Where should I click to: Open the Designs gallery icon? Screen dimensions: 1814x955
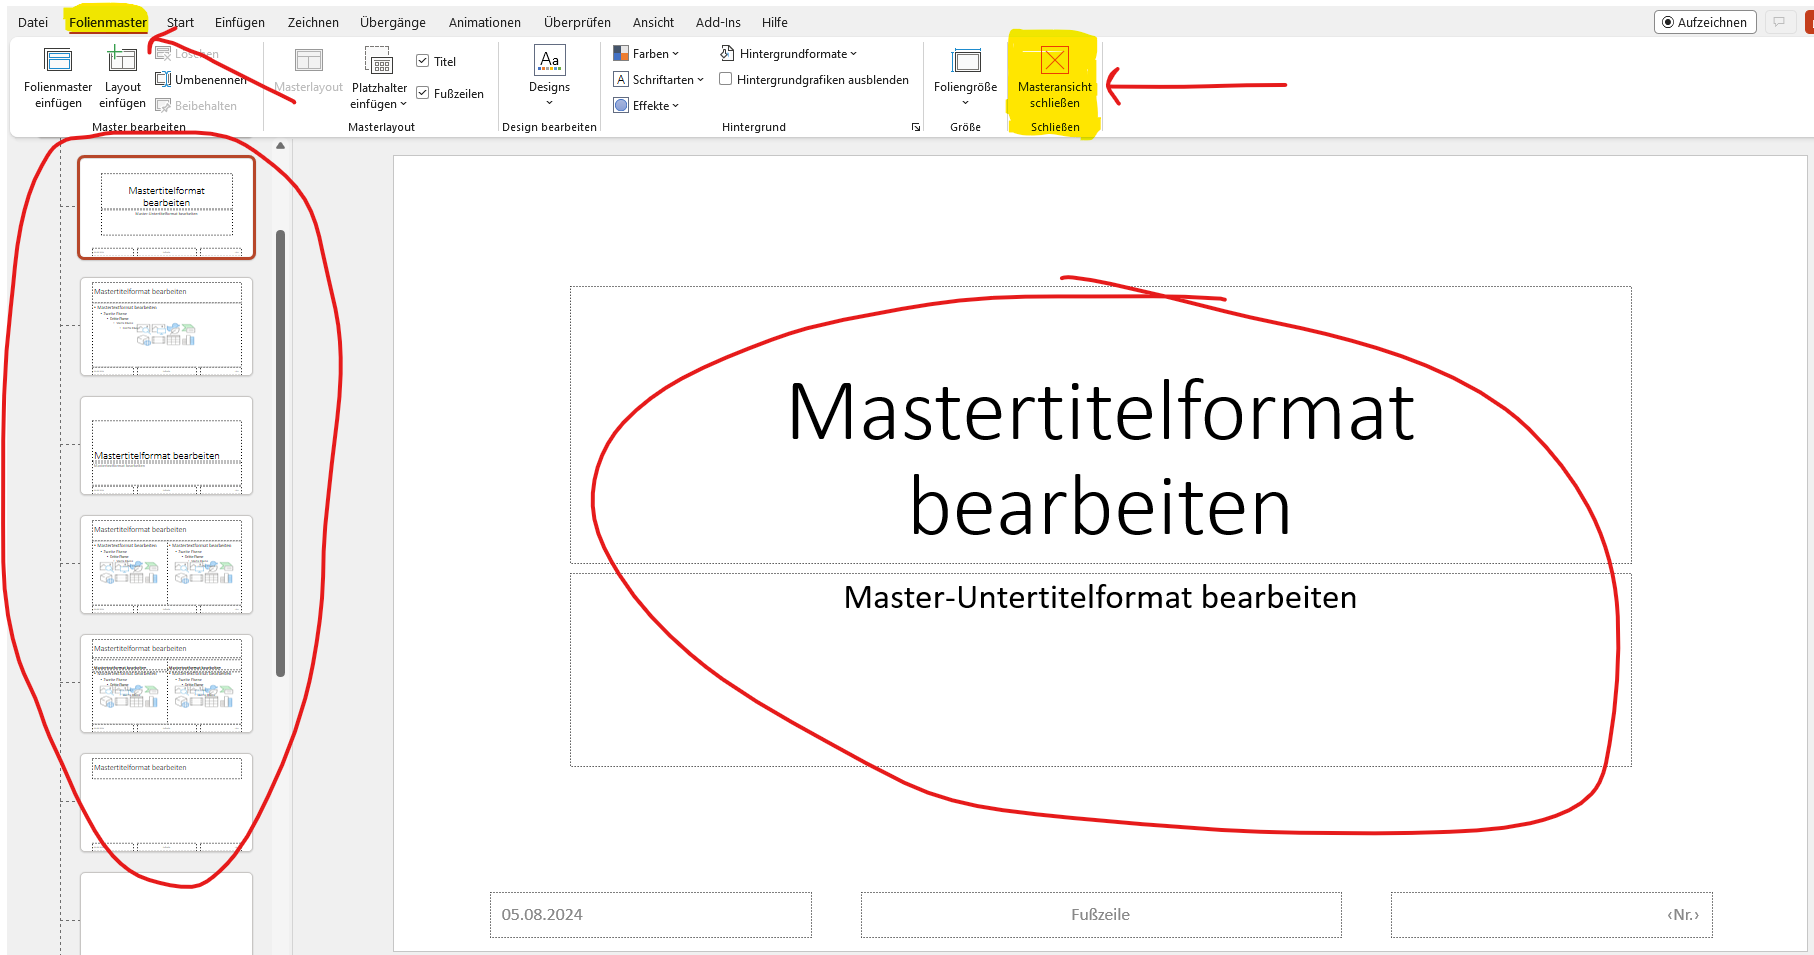(x=549, y=62)
